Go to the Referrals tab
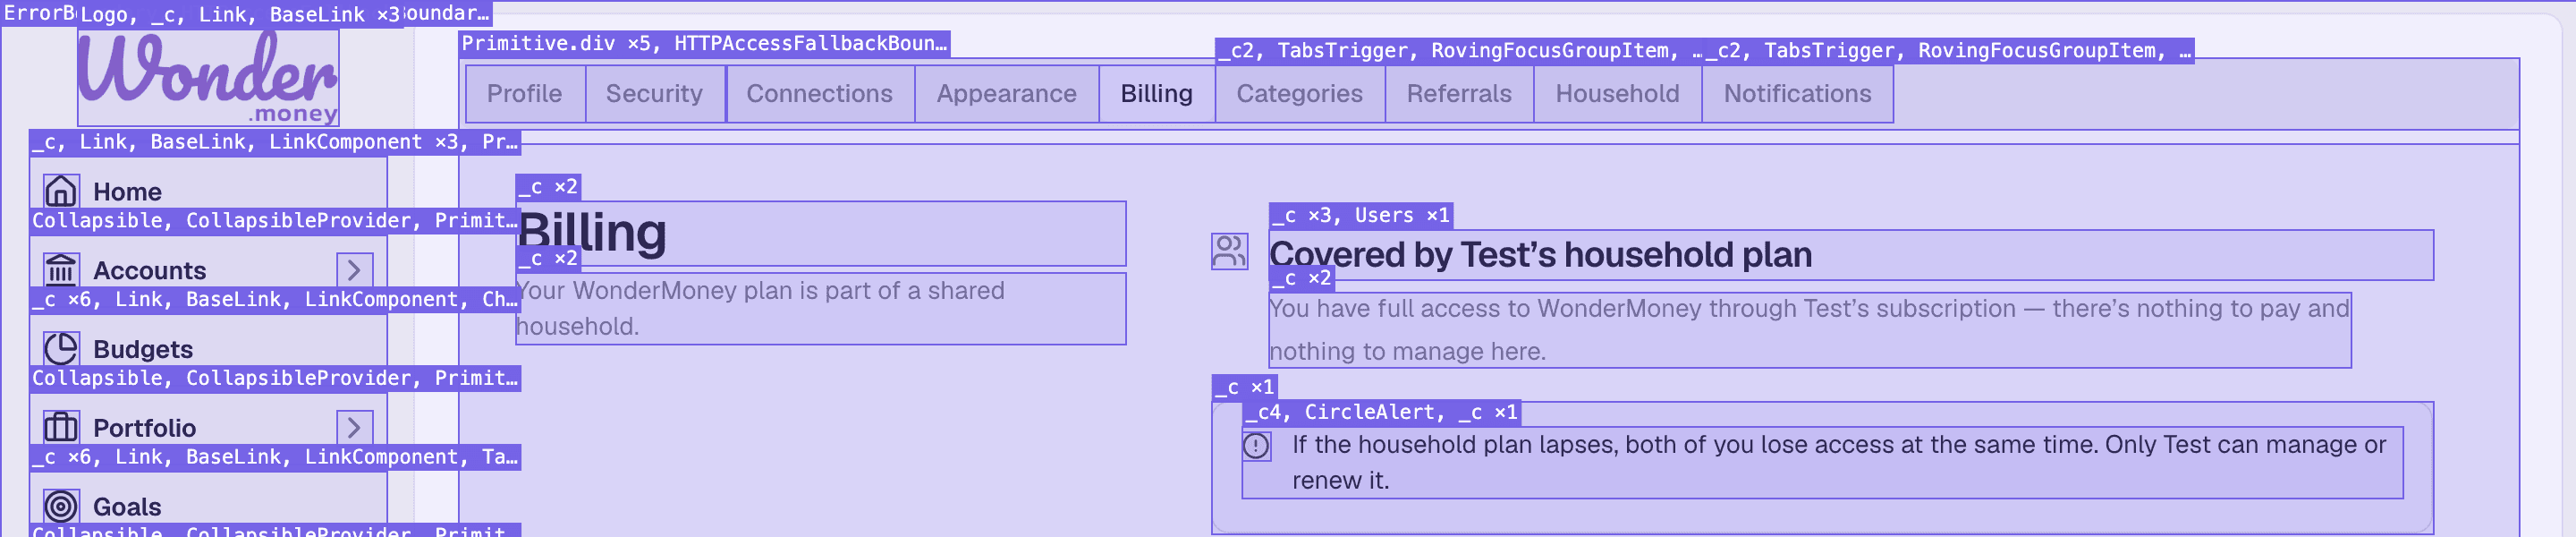 (1460, 94)
